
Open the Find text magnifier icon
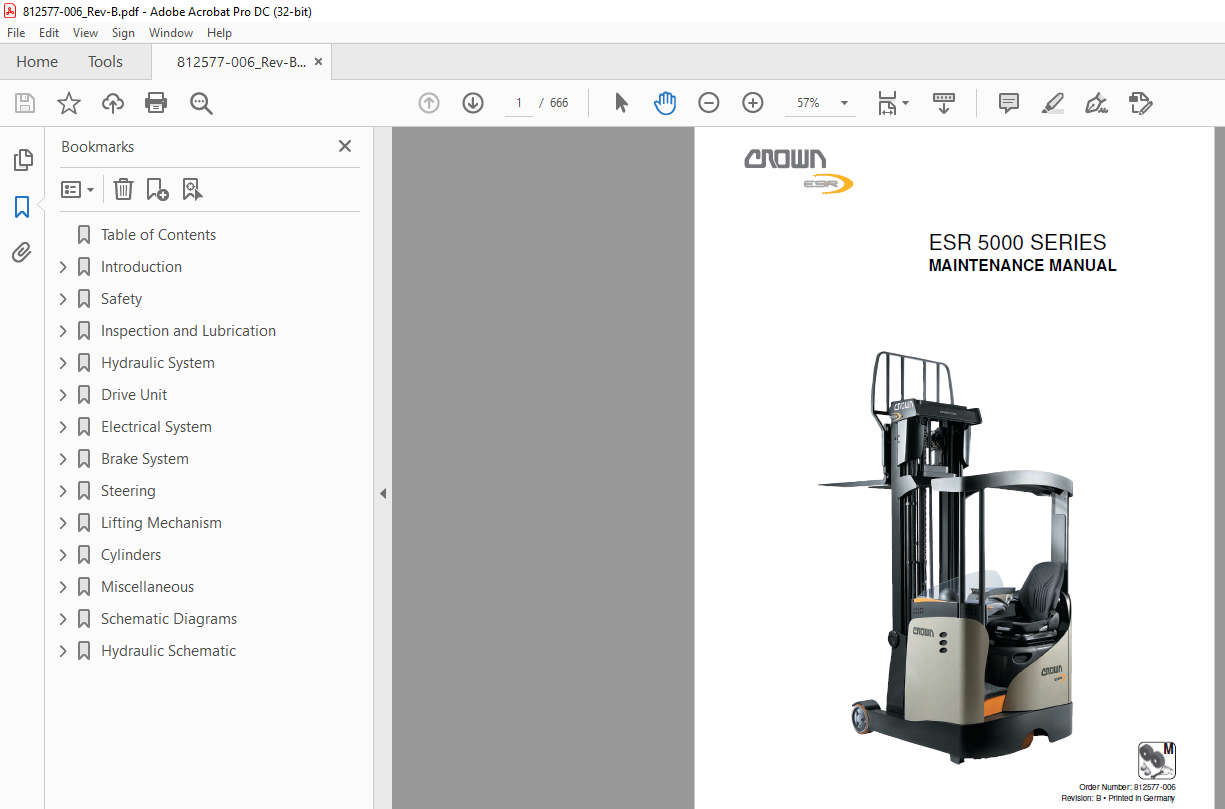click(x=201, y=103)
